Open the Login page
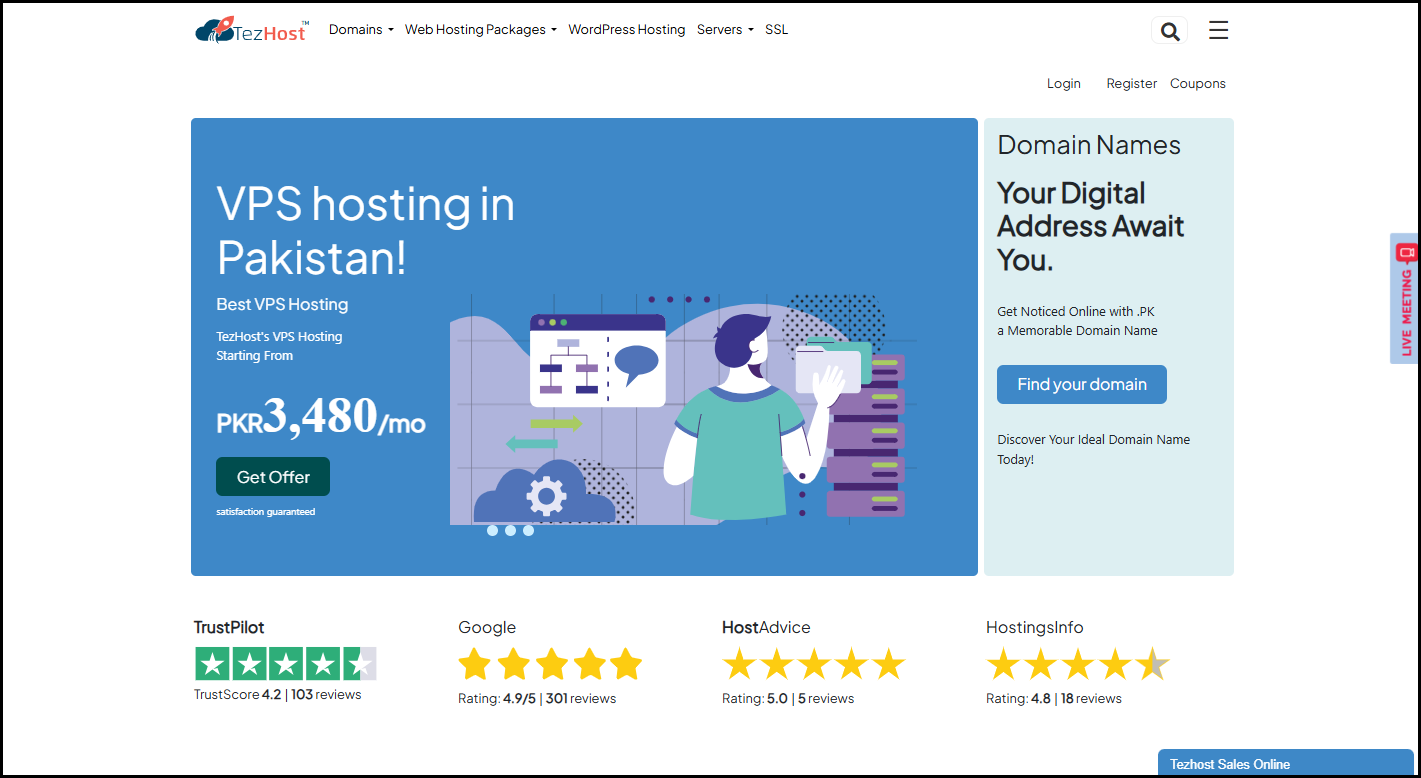This screenshot has height=778, width=1421. [1063, 83]
